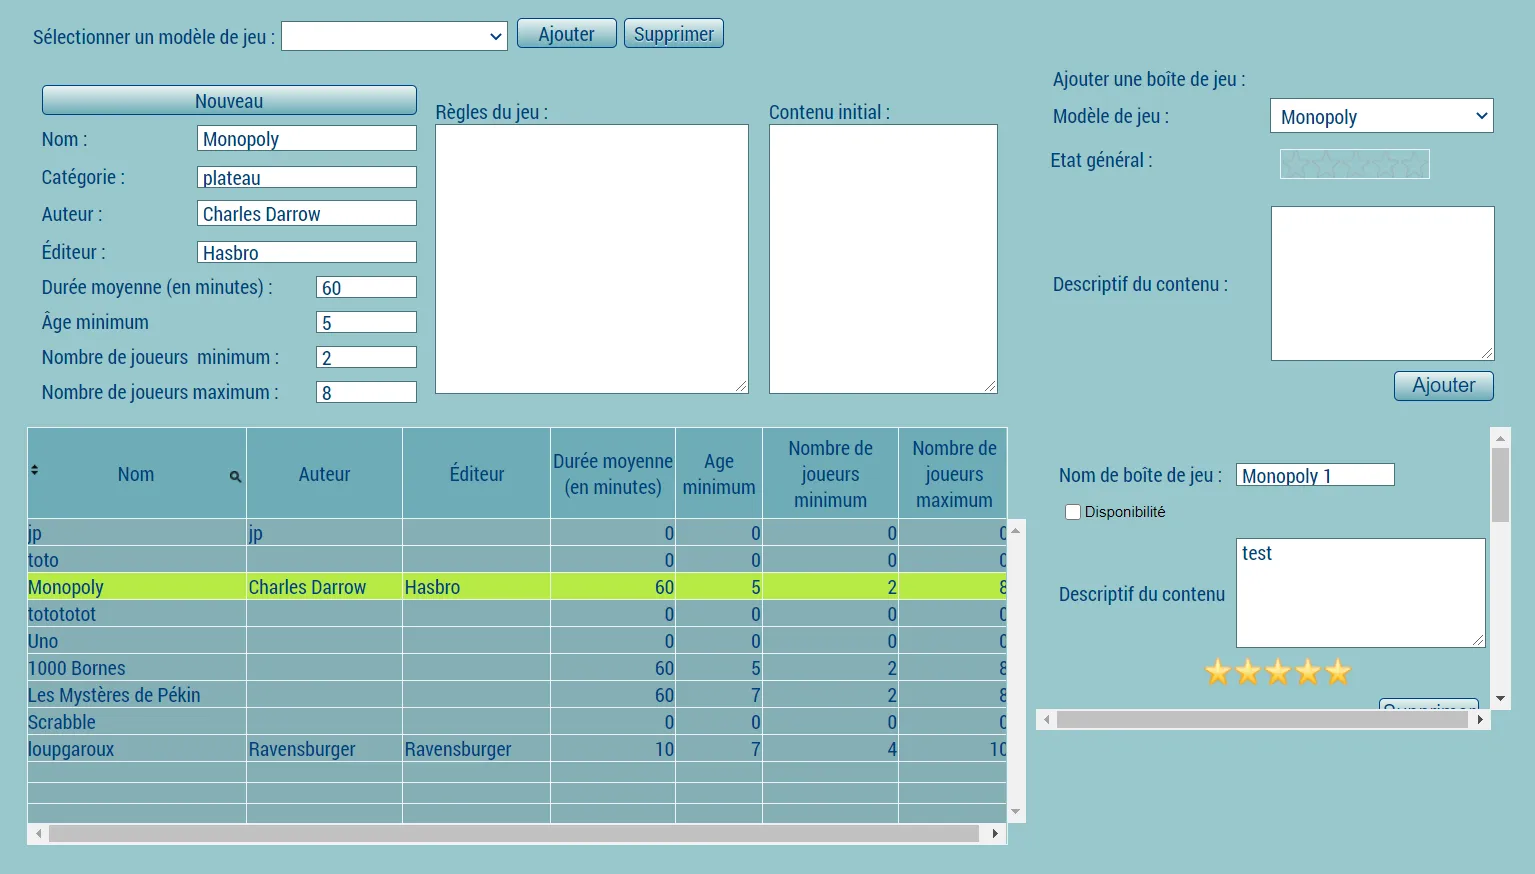Toggle the Disponibilité checkbox
The image size is (1535, 874).
pyautogui.click(x=1073, y=512)
